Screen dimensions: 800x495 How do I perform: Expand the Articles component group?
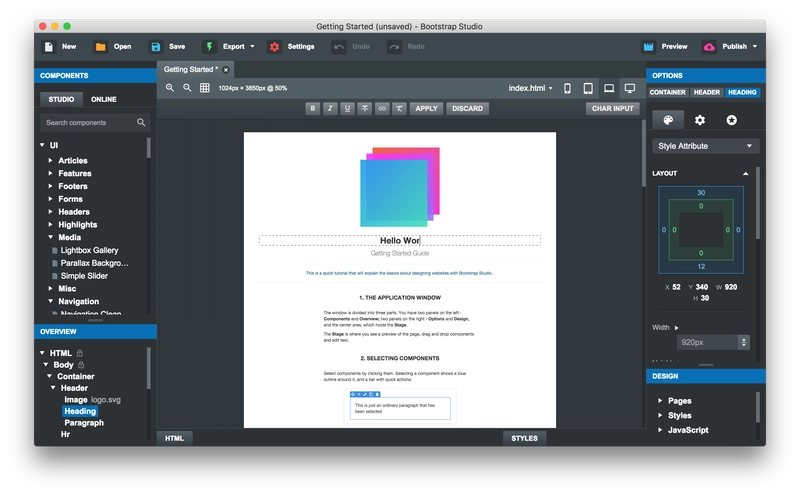point(51,160)
